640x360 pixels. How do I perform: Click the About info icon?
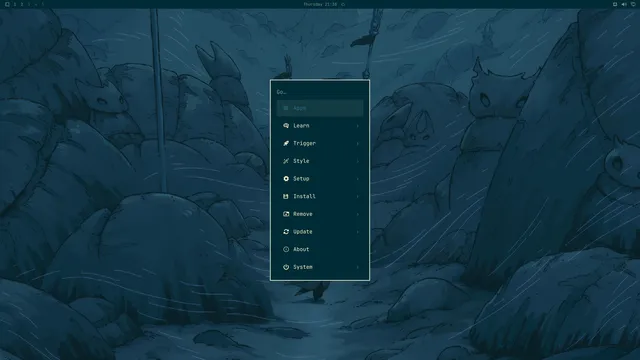[286, 249]
